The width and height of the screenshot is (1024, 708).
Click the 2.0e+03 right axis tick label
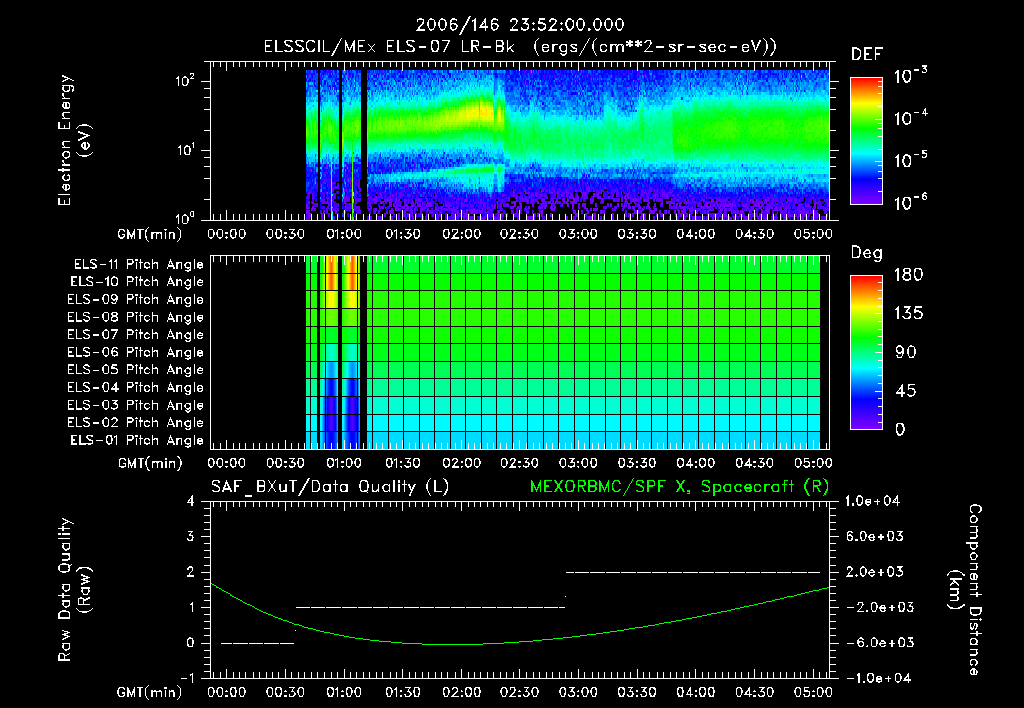pos(874,571)
